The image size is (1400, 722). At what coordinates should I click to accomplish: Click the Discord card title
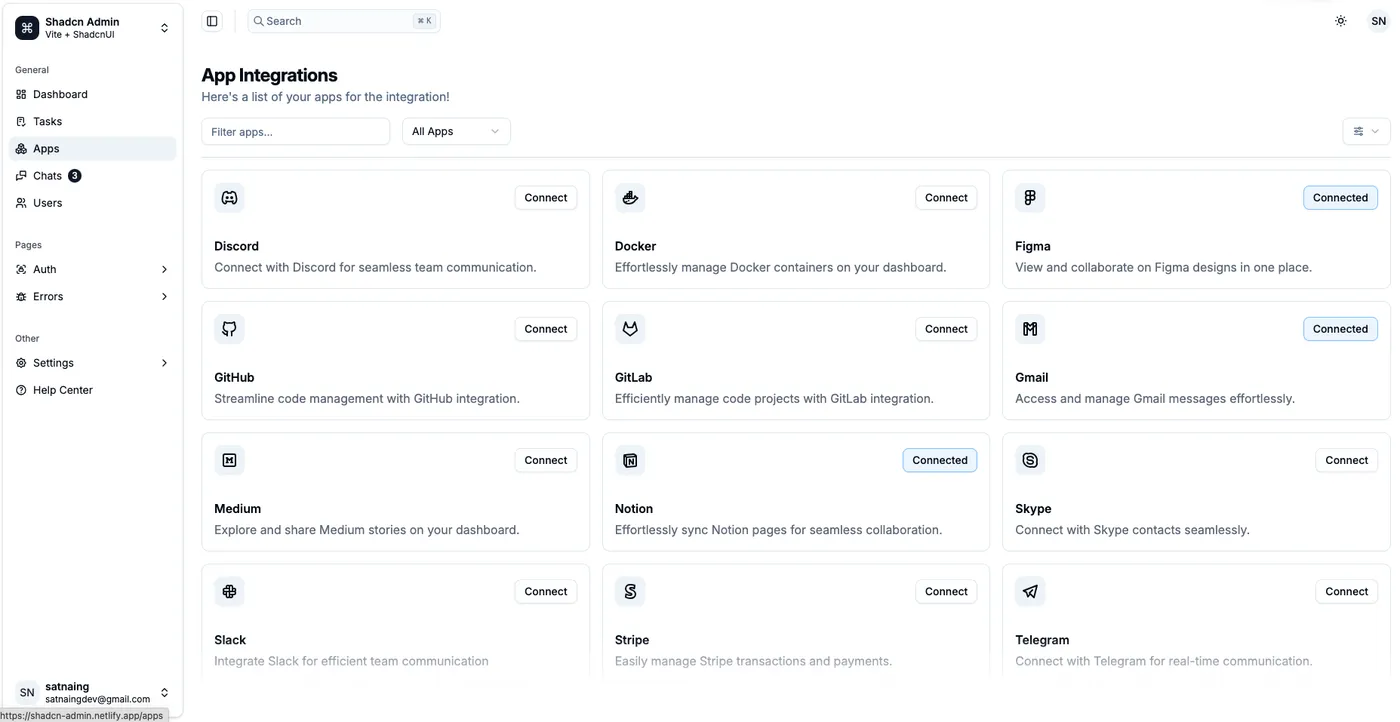point(237,246)
